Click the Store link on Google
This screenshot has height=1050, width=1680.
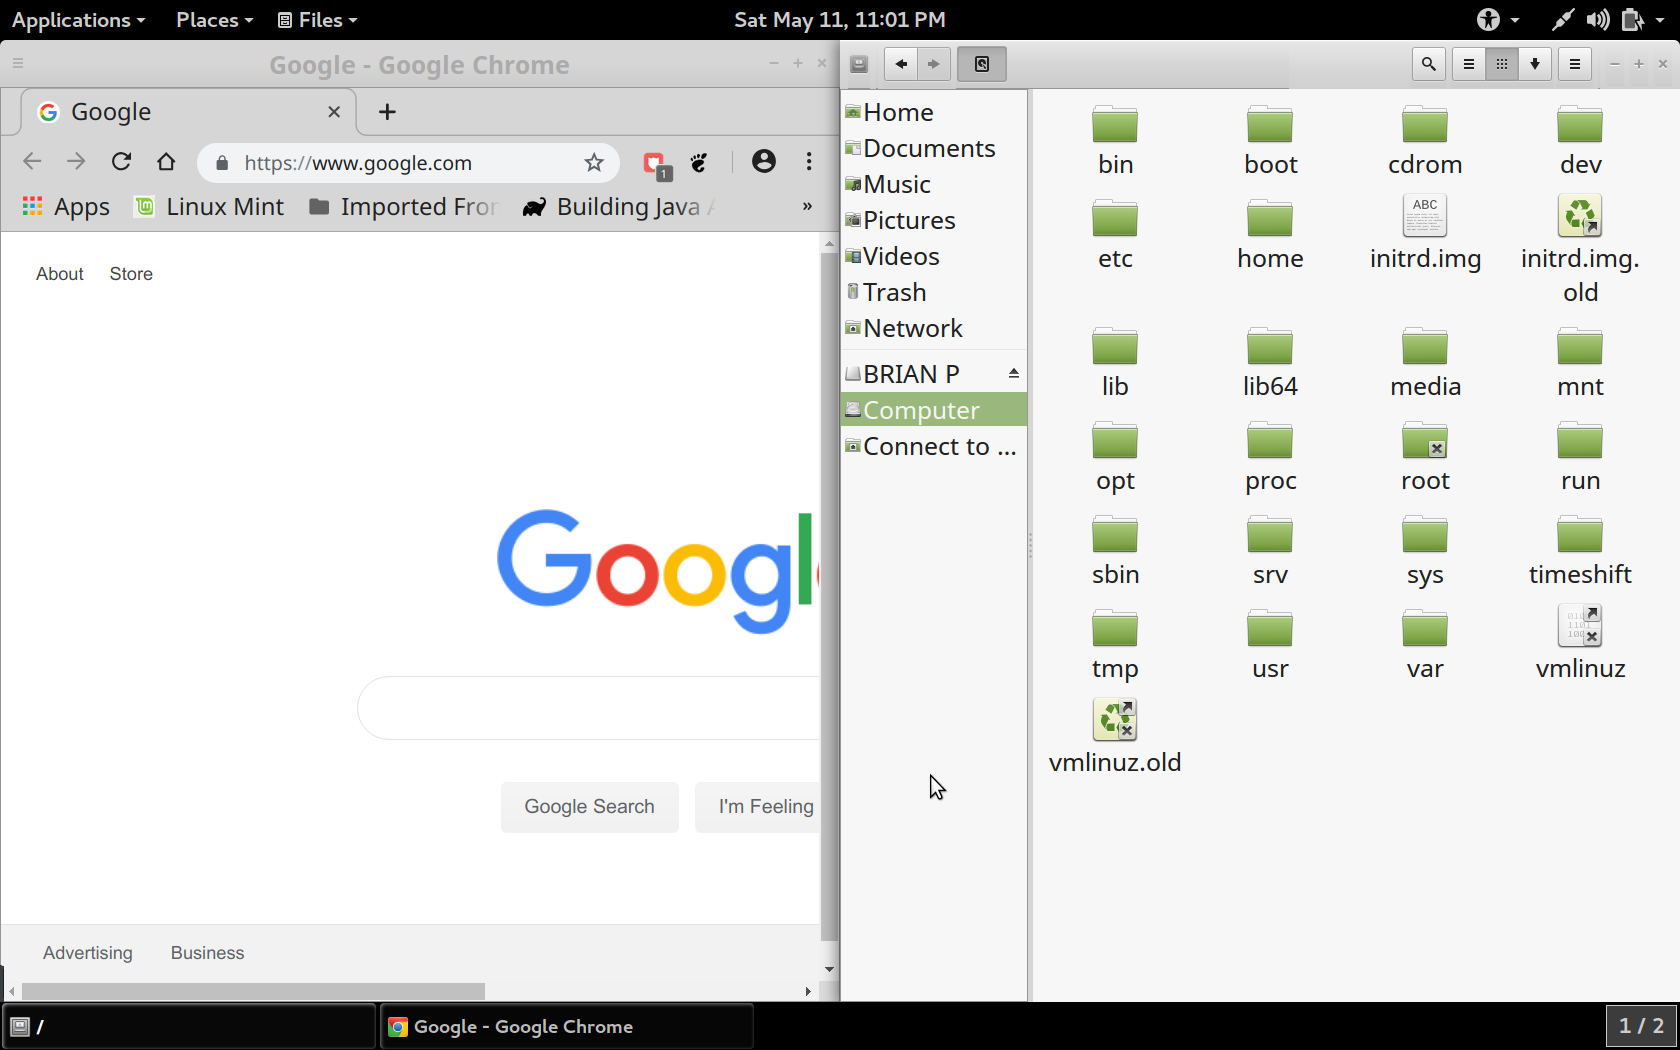[131, 274]
